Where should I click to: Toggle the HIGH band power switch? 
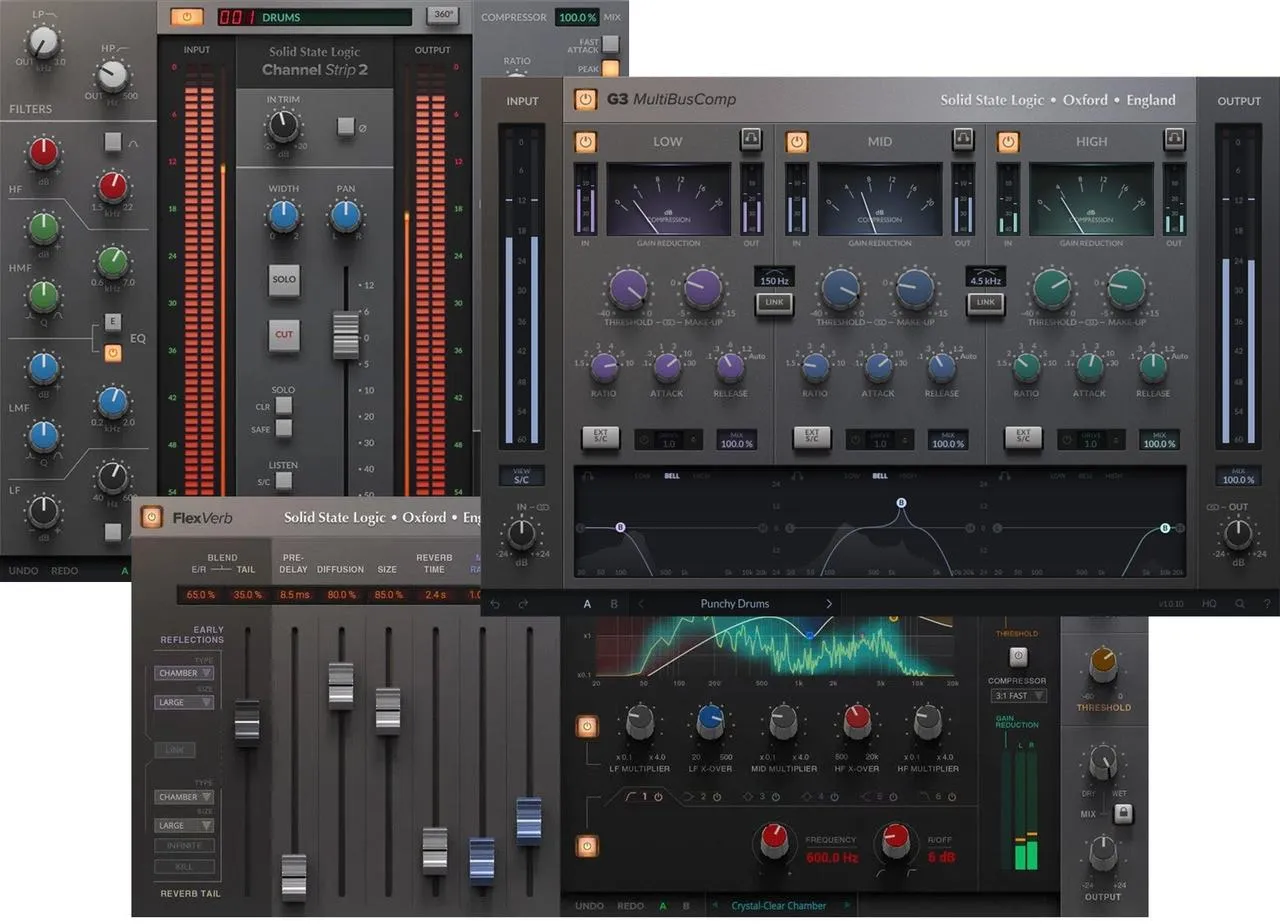(x=1008, y=141)
